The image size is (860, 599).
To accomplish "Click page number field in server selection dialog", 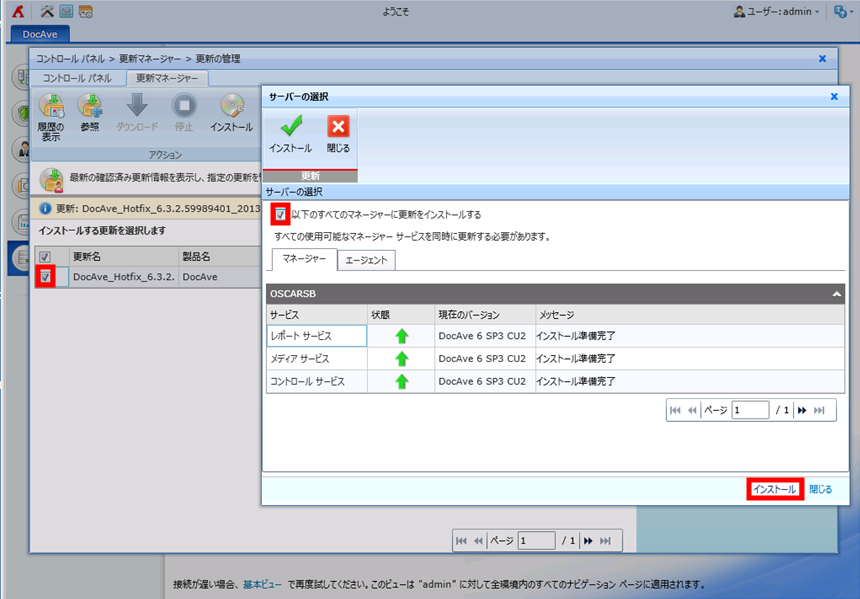I will (750, 410).
